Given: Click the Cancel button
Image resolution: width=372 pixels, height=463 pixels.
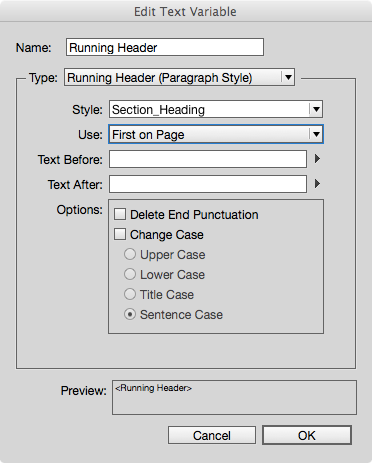Looking at the screenshot, I should (x=212, y=435).
